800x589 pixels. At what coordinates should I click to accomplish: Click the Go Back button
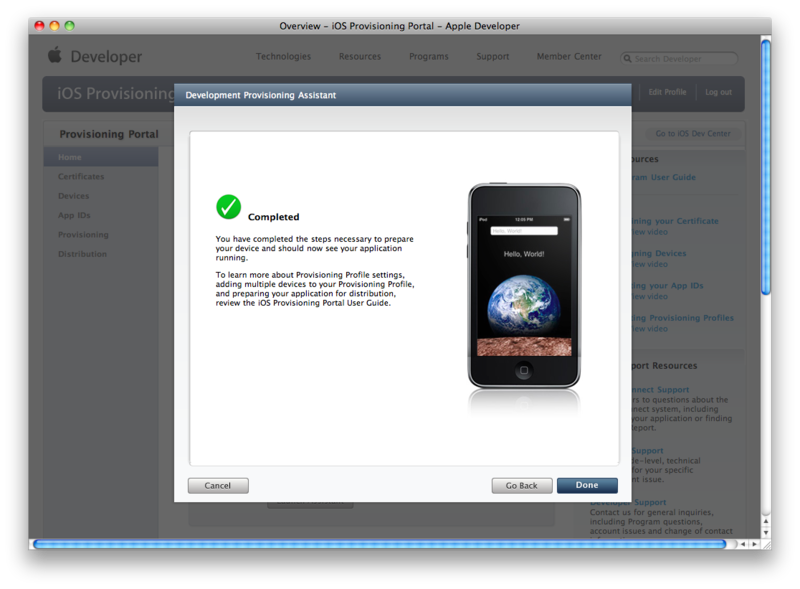point(521,485)
